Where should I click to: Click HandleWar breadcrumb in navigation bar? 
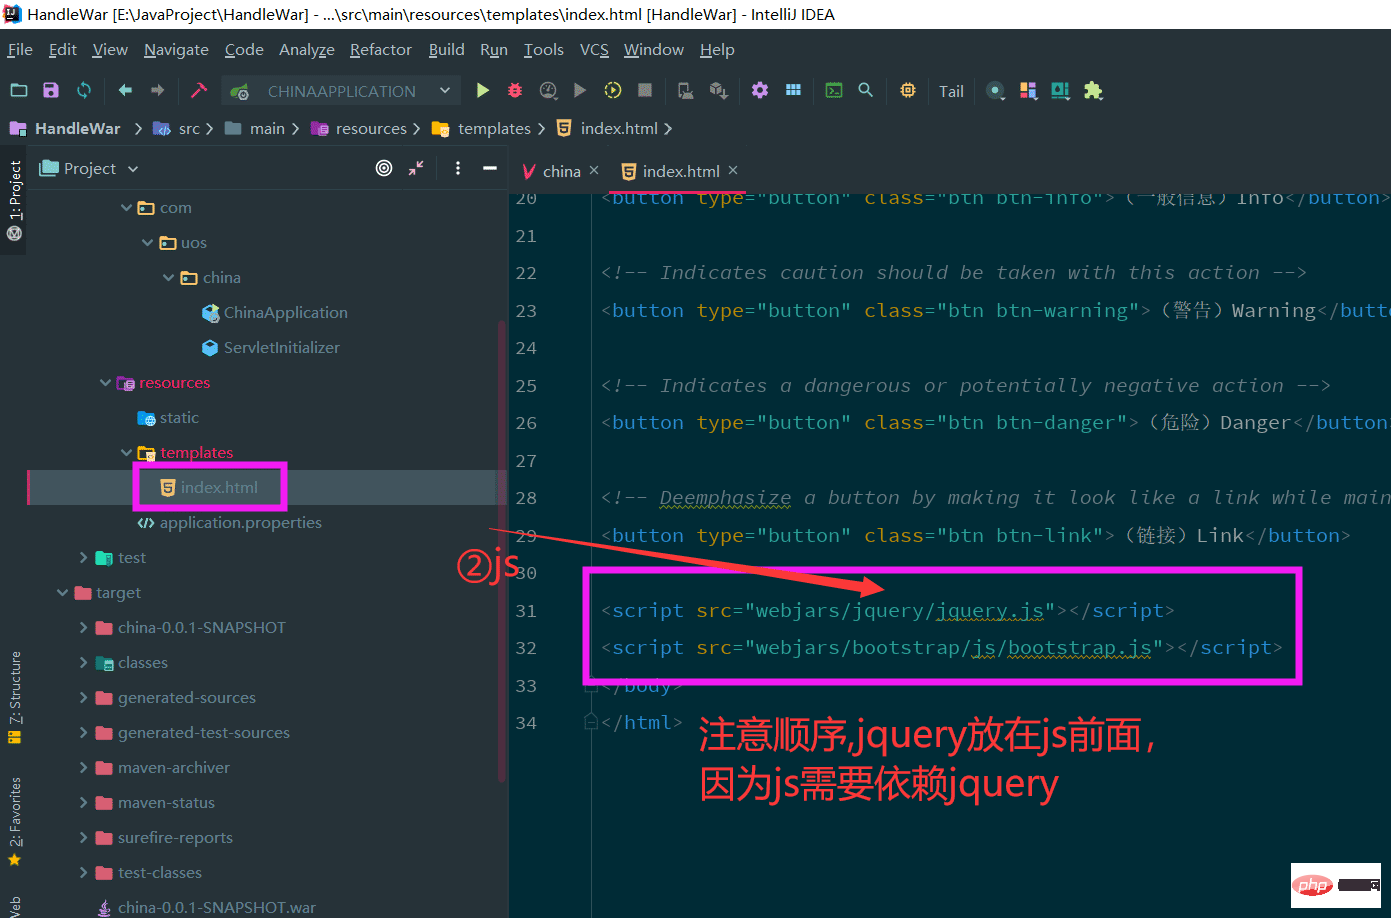tap(77, 128)
